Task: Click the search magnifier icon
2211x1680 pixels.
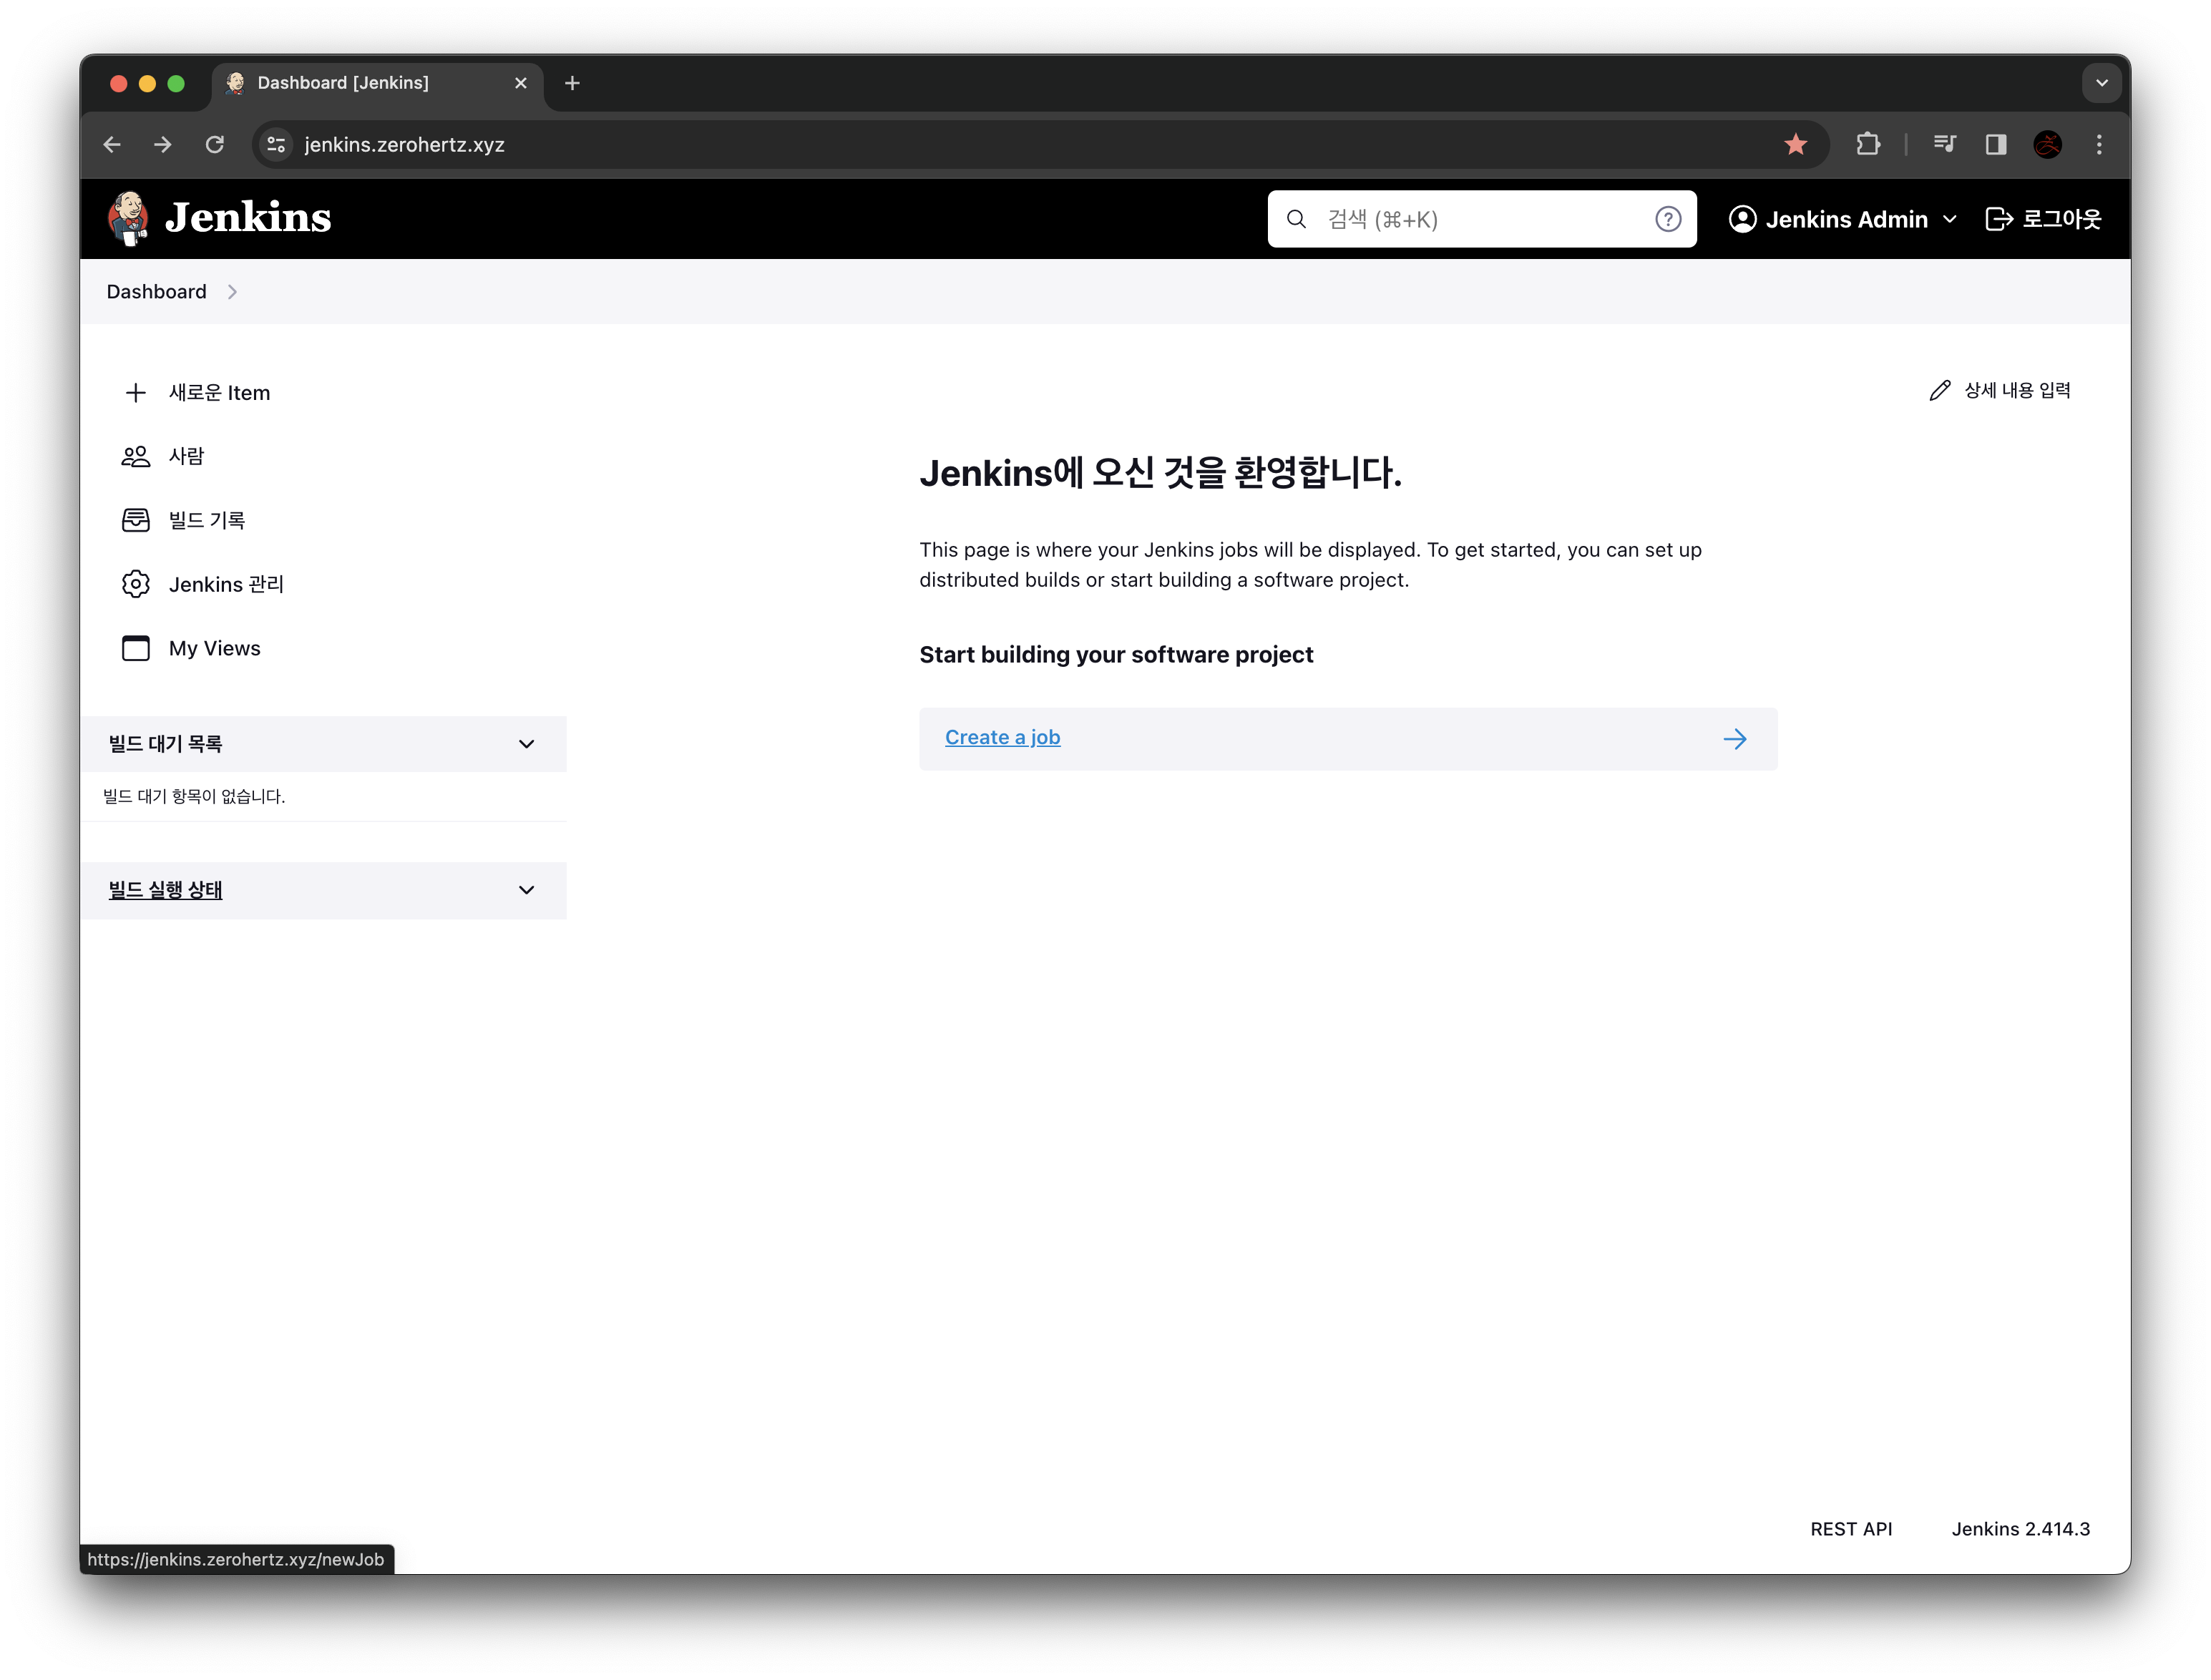Action: pyautogui.click(x=1296, y=219)
